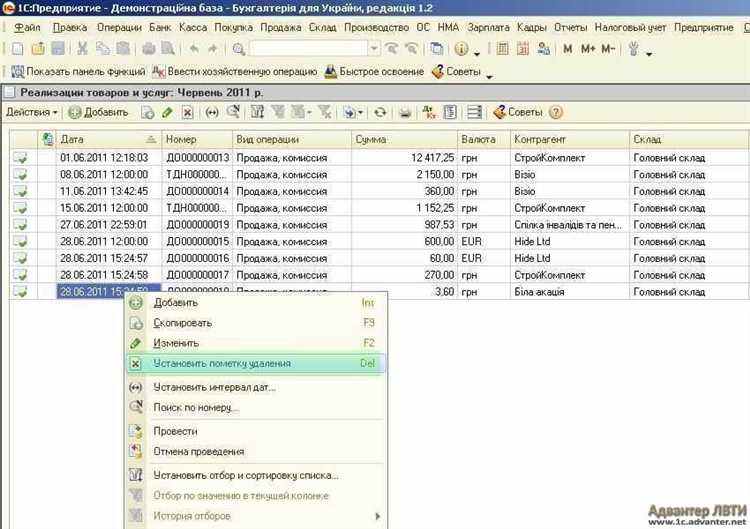
Task: Click the Провести icon in context menu
Action: point(136,431)
